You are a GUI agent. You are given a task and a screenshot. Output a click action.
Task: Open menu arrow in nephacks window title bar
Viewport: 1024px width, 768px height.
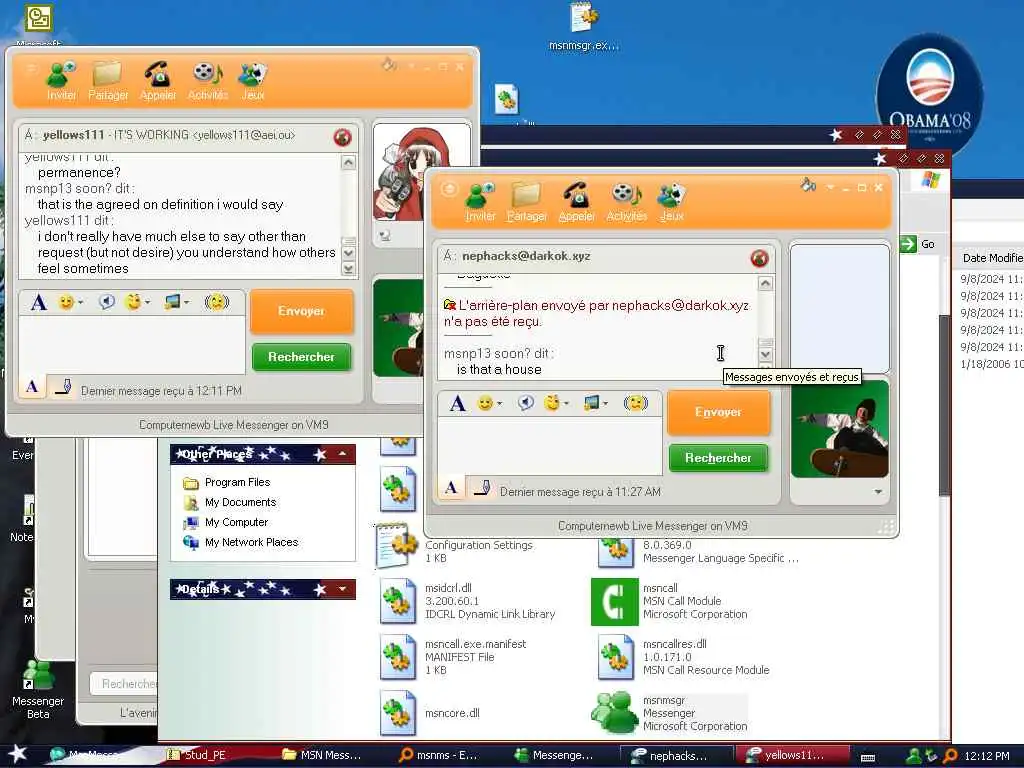830,187
